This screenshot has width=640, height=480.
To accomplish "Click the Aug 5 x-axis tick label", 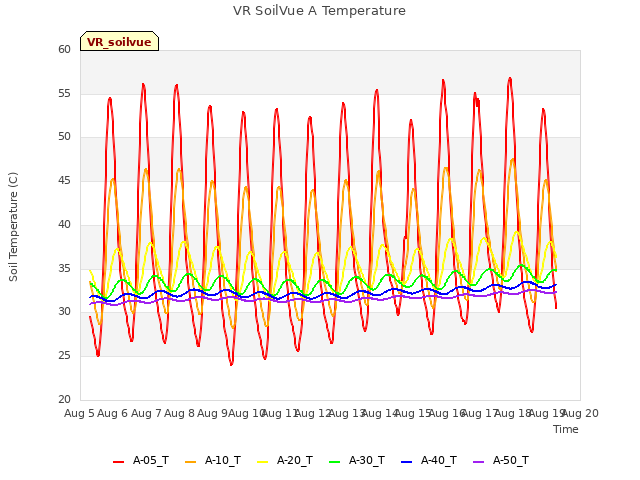I will [x=79, y=413].
